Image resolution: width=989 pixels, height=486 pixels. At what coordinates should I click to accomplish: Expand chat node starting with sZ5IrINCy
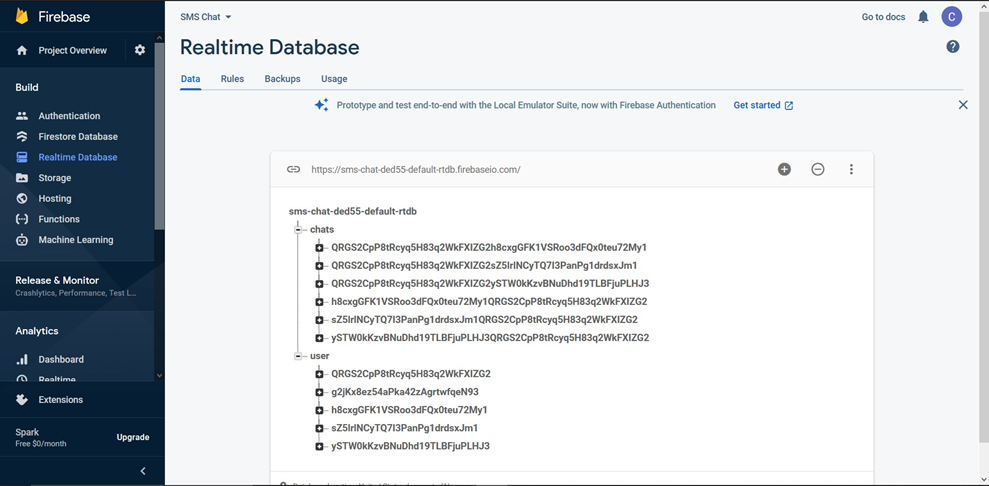coord(320,320)
